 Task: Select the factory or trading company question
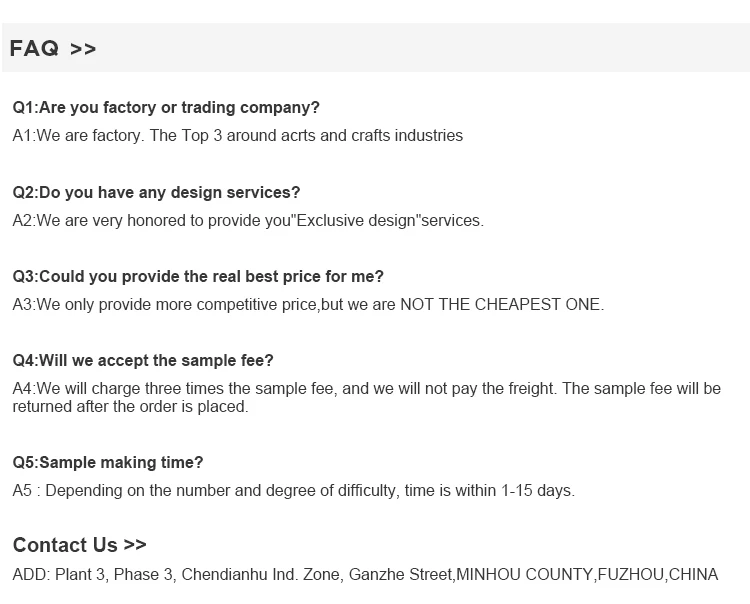tap(166, 107)
